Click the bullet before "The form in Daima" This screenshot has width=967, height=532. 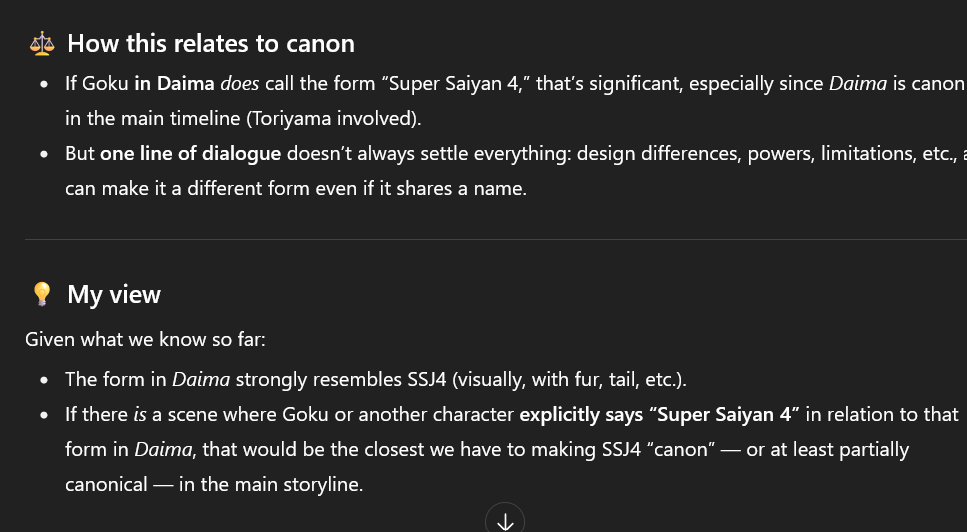(x=44, y=380)
